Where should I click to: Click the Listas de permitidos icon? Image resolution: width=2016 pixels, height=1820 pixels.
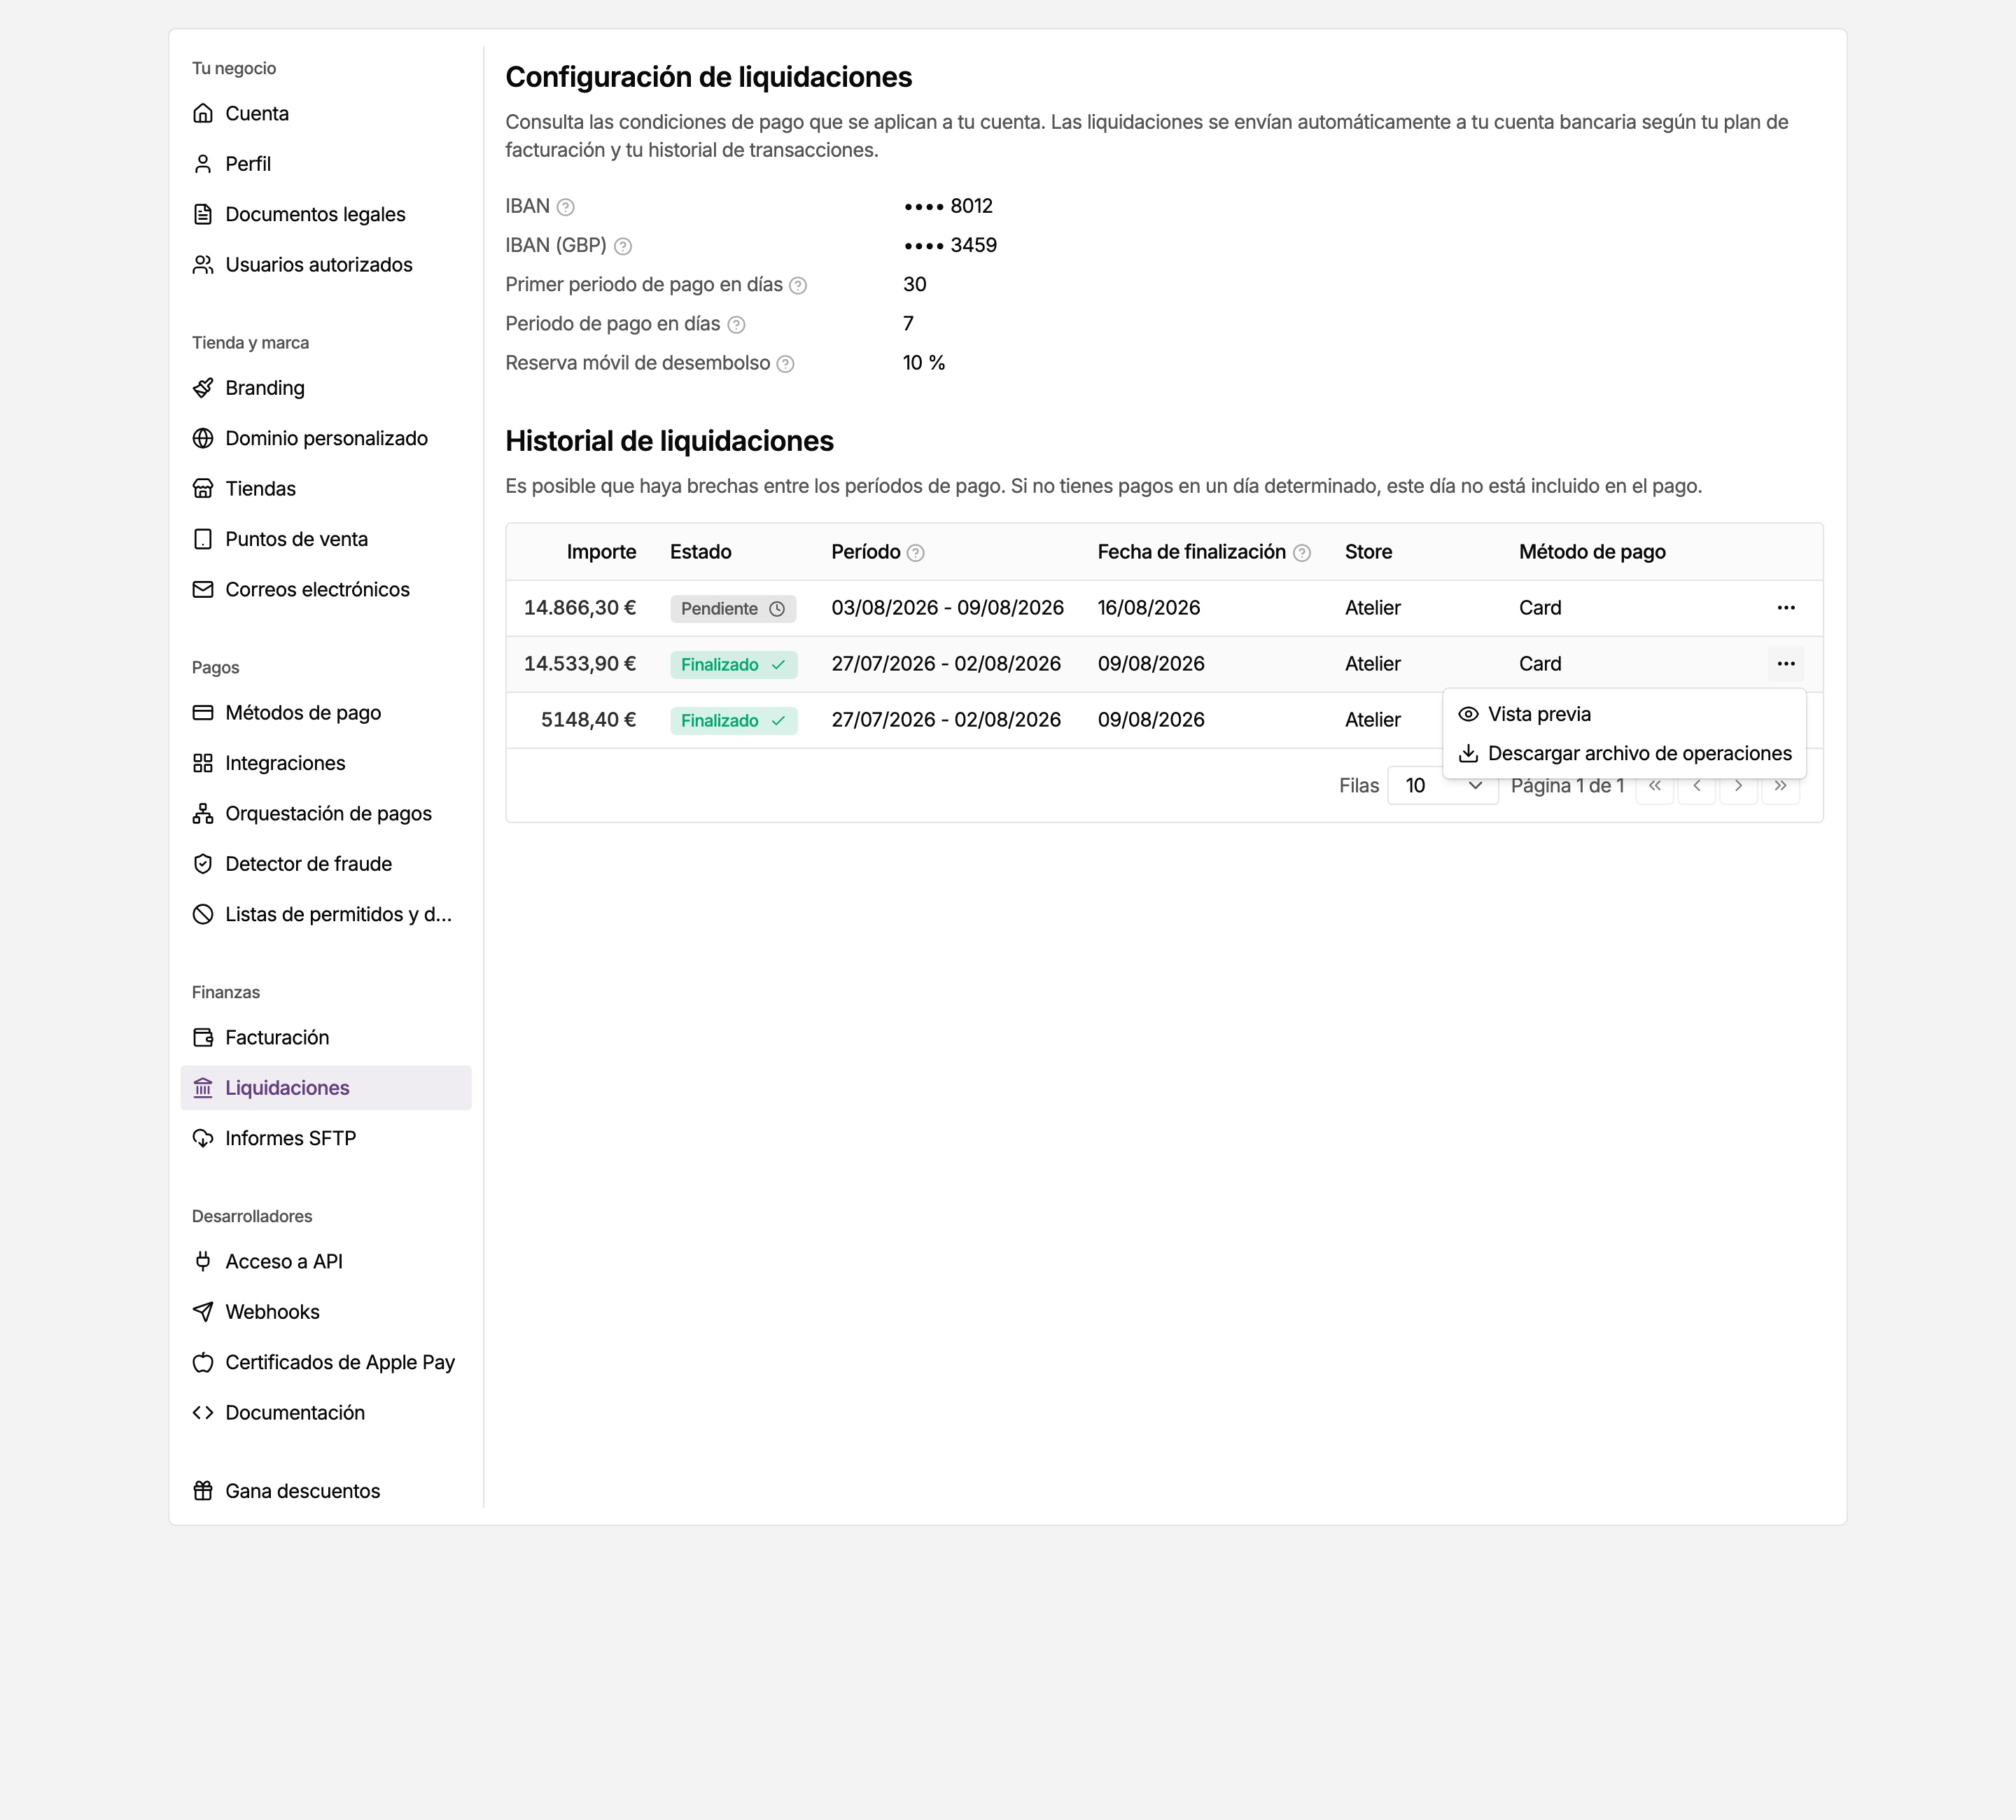coord(203,914)
